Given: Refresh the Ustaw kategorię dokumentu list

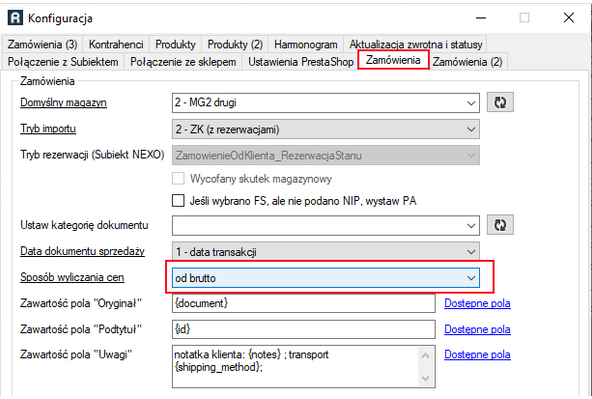Looking at the screenshot, I should 500,225.
